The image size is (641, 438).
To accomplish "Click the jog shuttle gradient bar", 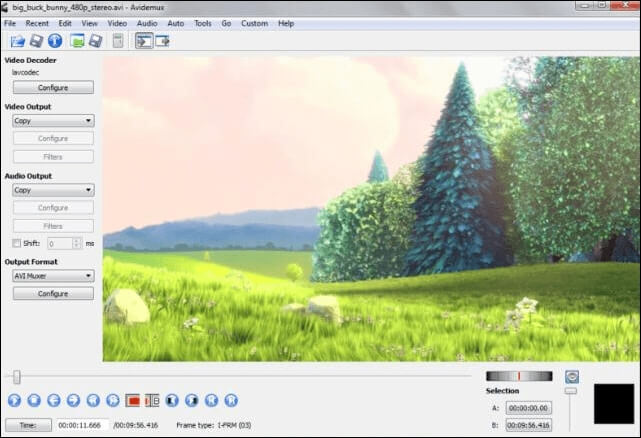I will pos(519,376).
